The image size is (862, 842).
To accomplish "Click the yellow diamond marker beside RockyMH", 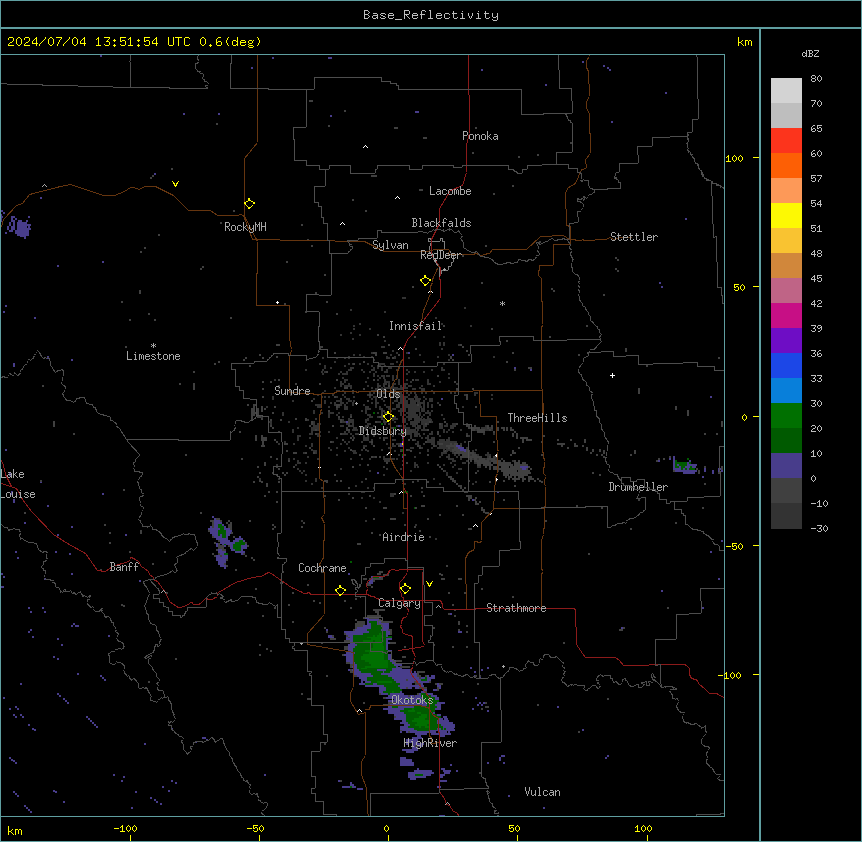I will 249,204.
